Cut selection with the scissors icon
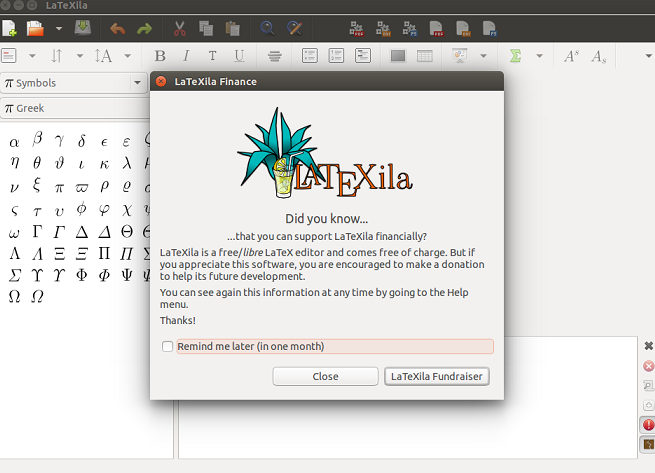Image resolution: width=655 pixels, height=473 pixels. coord(180,28)
